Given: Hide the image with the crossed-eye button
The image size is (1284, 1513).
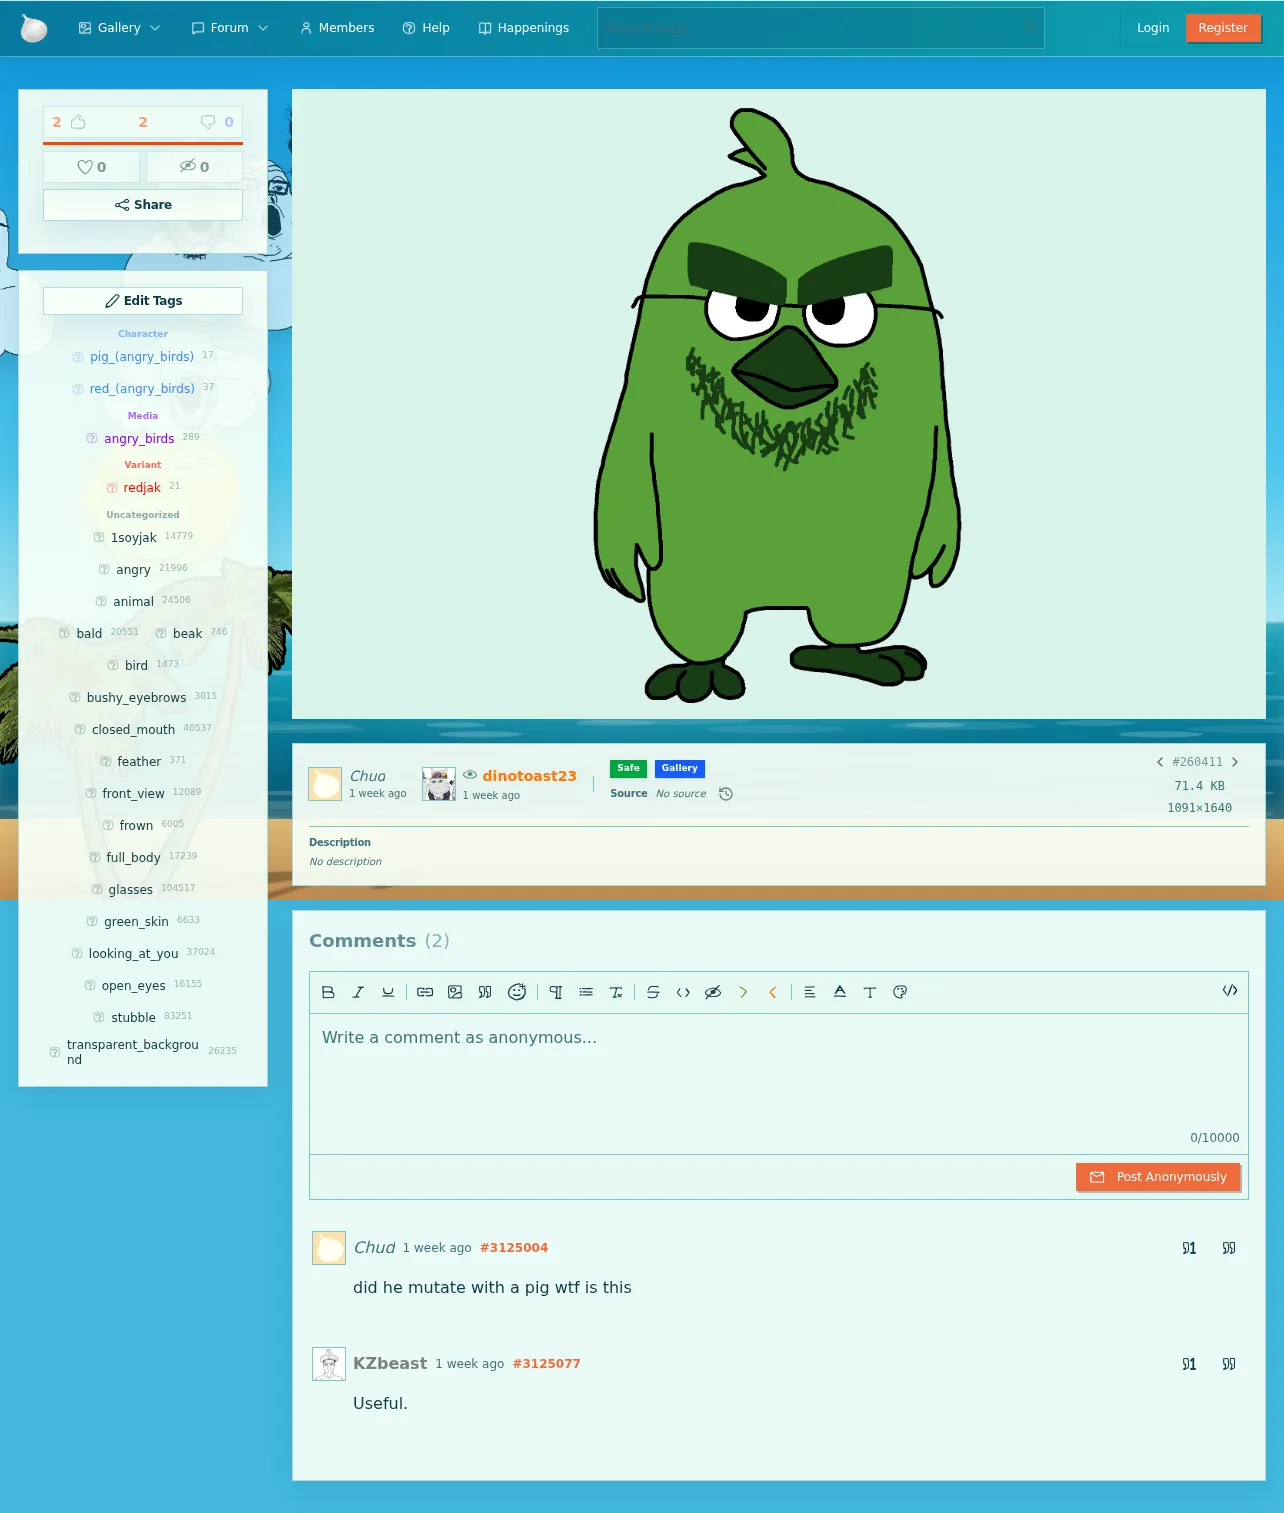Looking at the screenshot, I should coord(194,167).
